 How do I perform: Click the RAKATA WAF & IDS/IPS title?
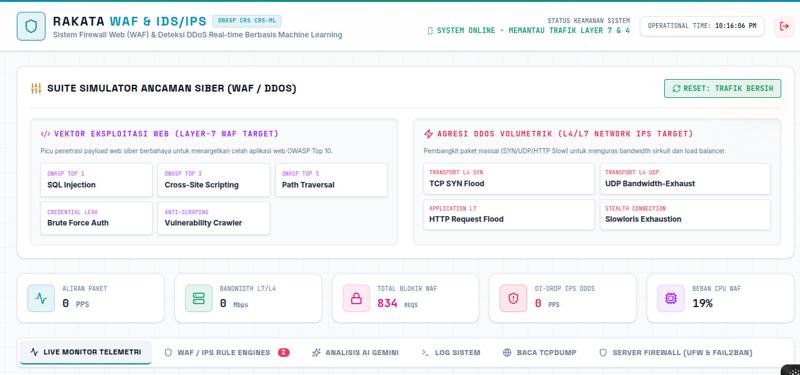(130, 21)
